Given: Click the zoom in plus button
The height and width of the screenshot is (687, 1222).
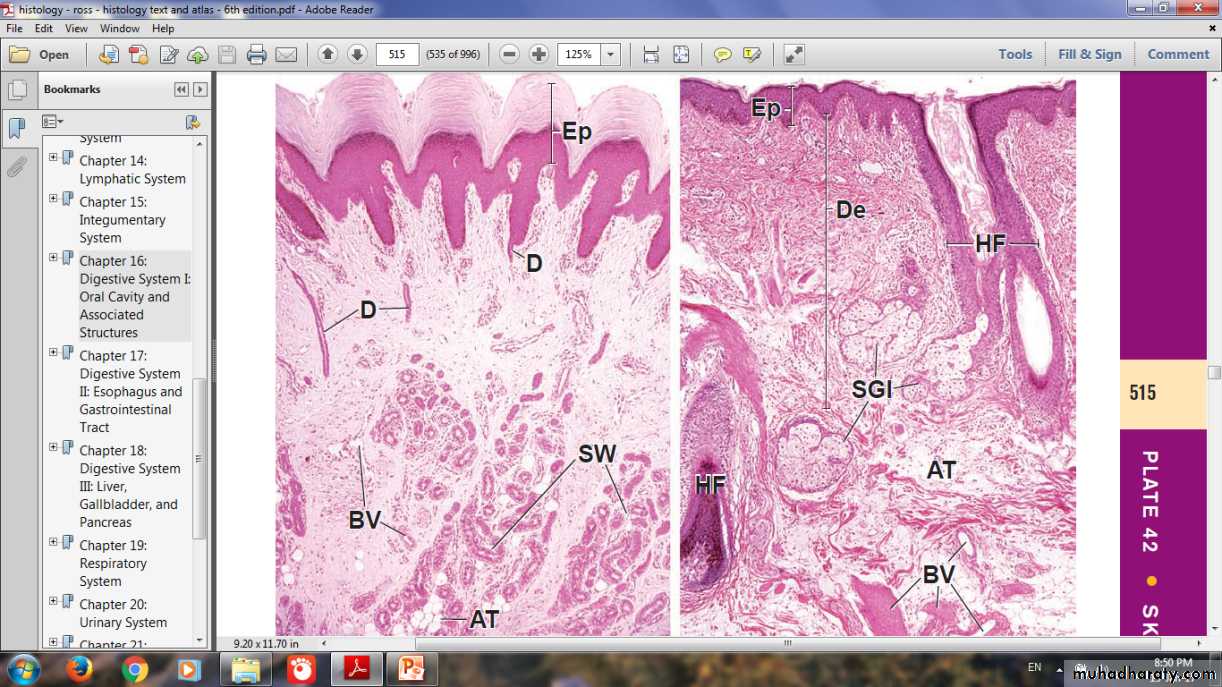Looking at the screenshot, I should pyautogui.click(x=539, y=54).
